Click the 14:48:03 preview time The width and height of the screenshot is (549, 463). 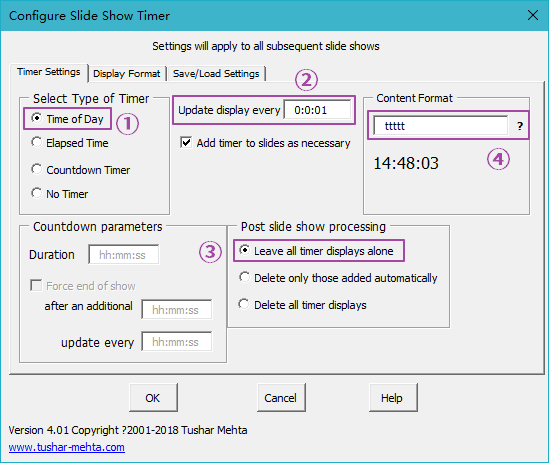coord(406,163)
